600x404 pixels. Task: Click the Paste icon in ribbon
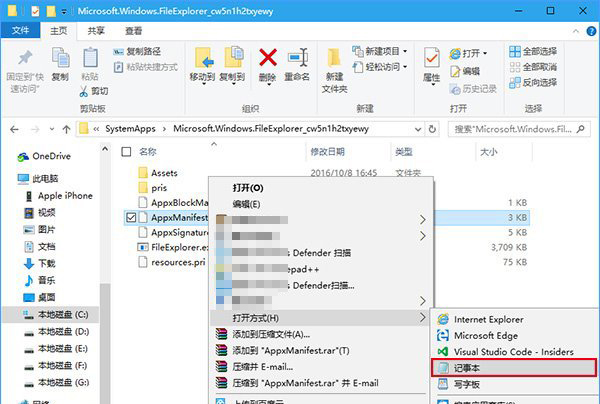(x=90, y=62)
